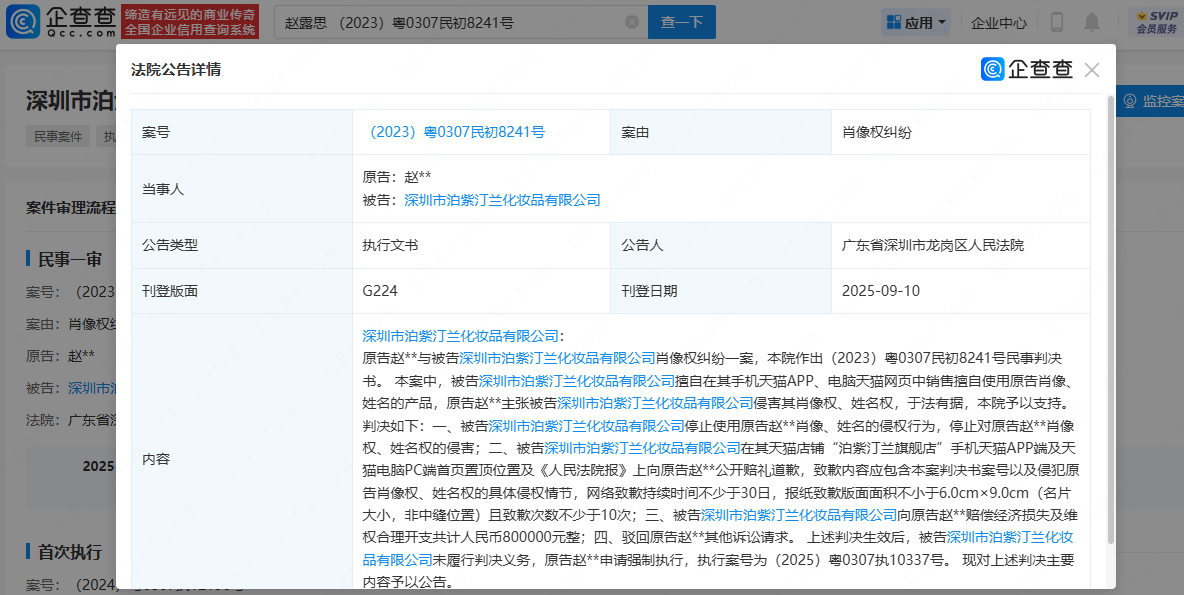Image resolution: width=1184 pixels, height=595 pixels.
Task: Open SVIP 会员服务 badge
Action: pyautogui.click(x=1157, y=23)
